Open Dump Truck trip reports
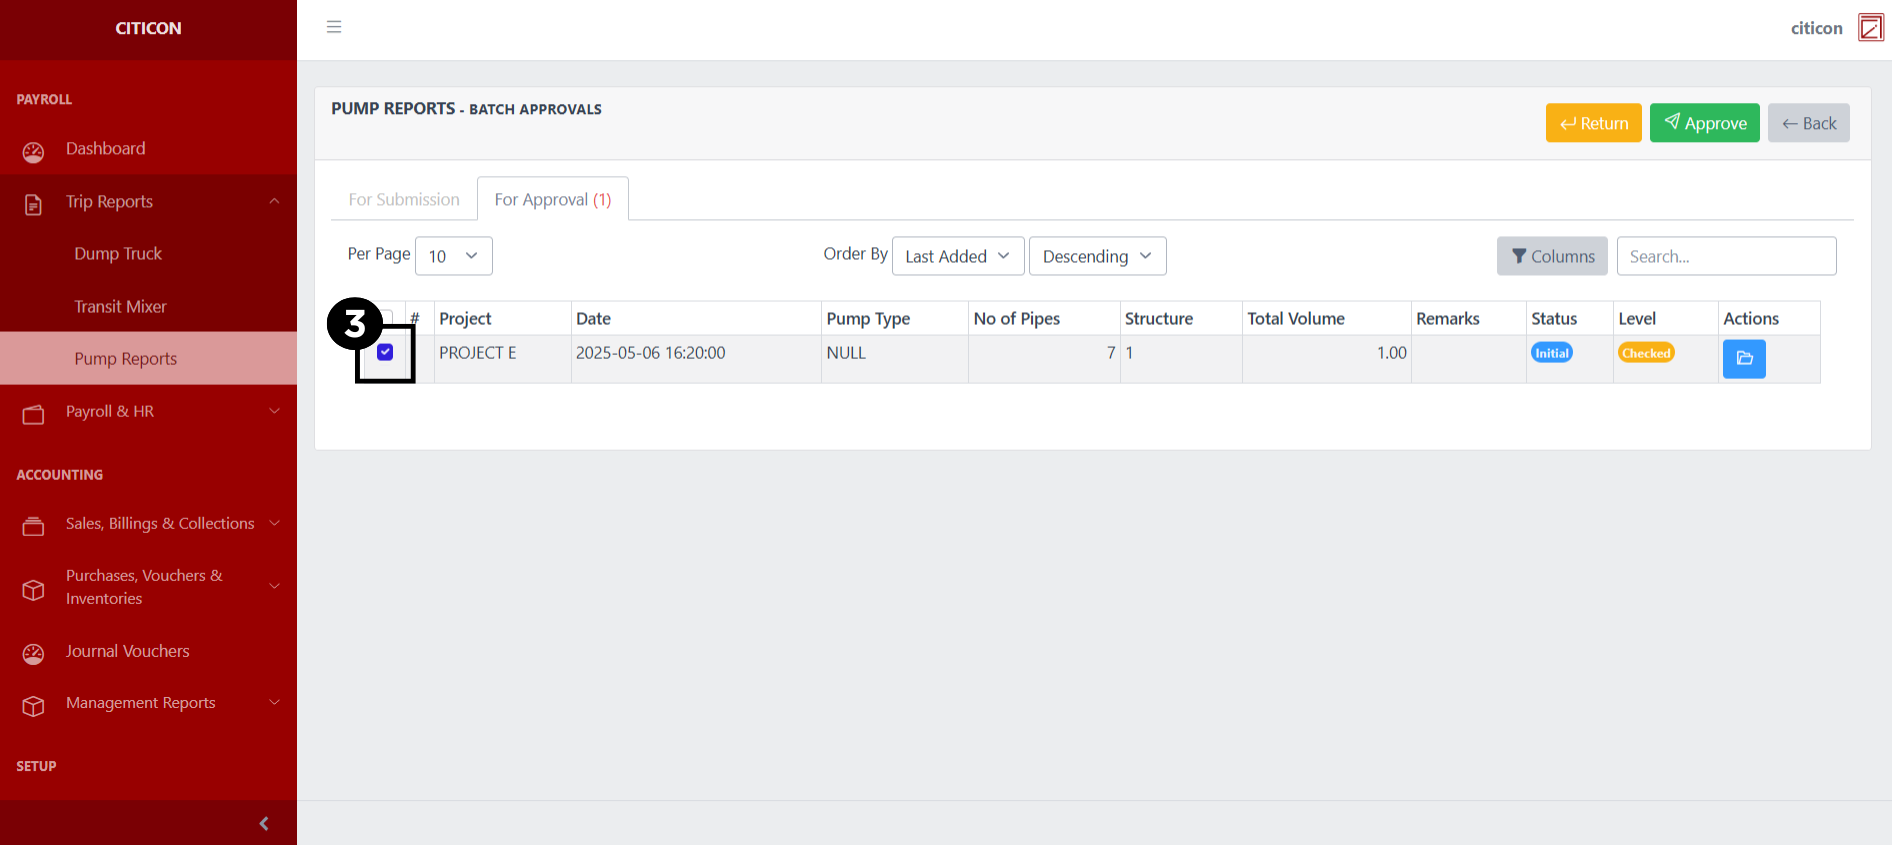The height and width of the screenshot is (845, 1892). coord(118,254)
